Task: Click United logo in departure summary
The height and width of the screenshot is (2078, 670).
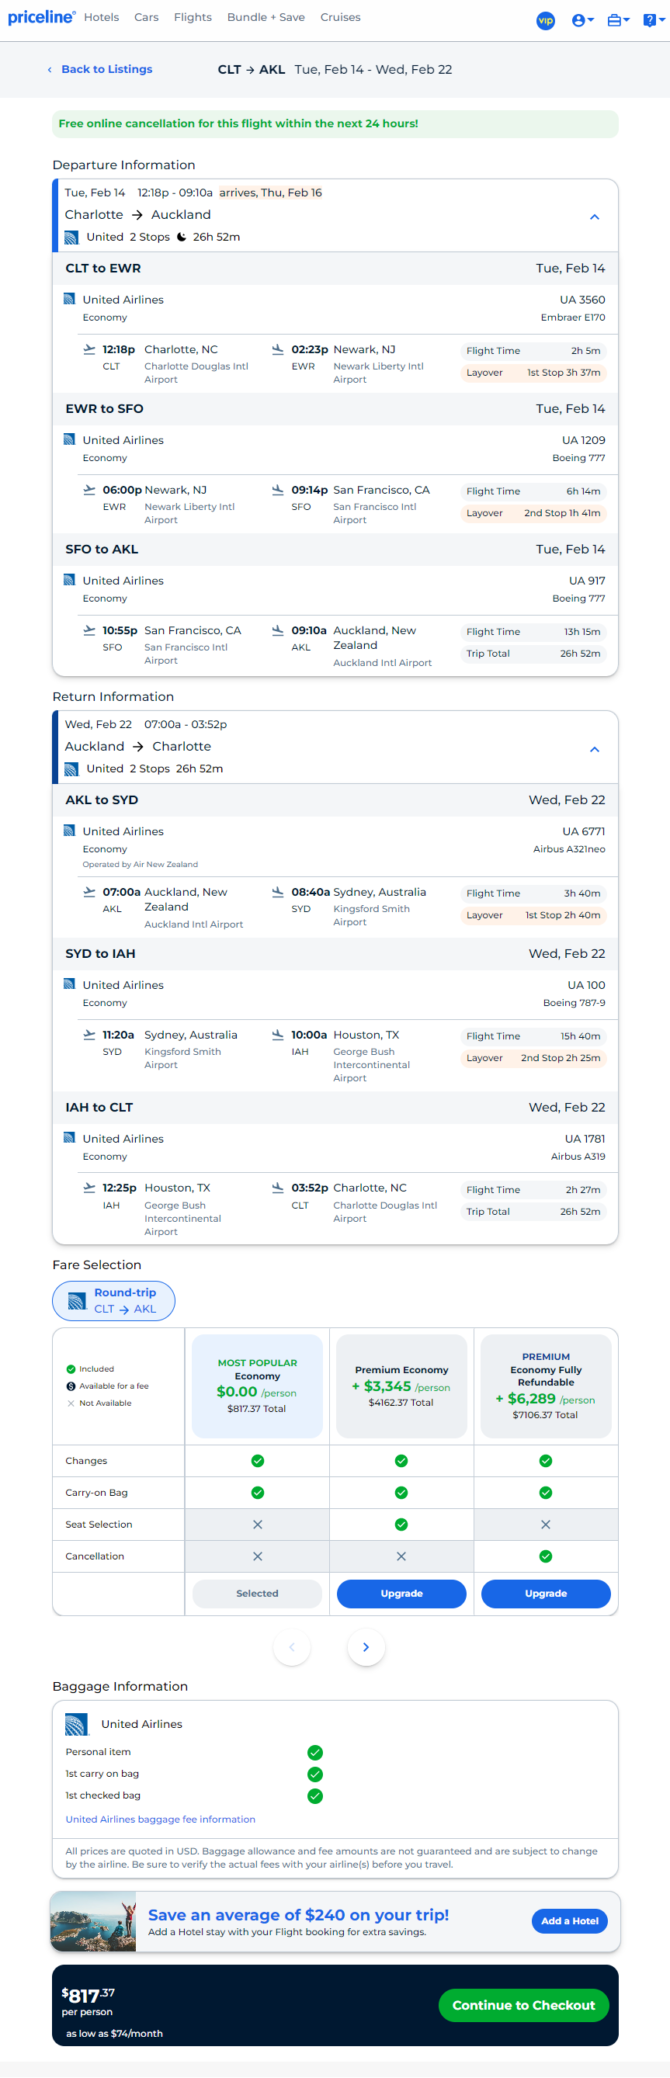Action: [71, 237]
